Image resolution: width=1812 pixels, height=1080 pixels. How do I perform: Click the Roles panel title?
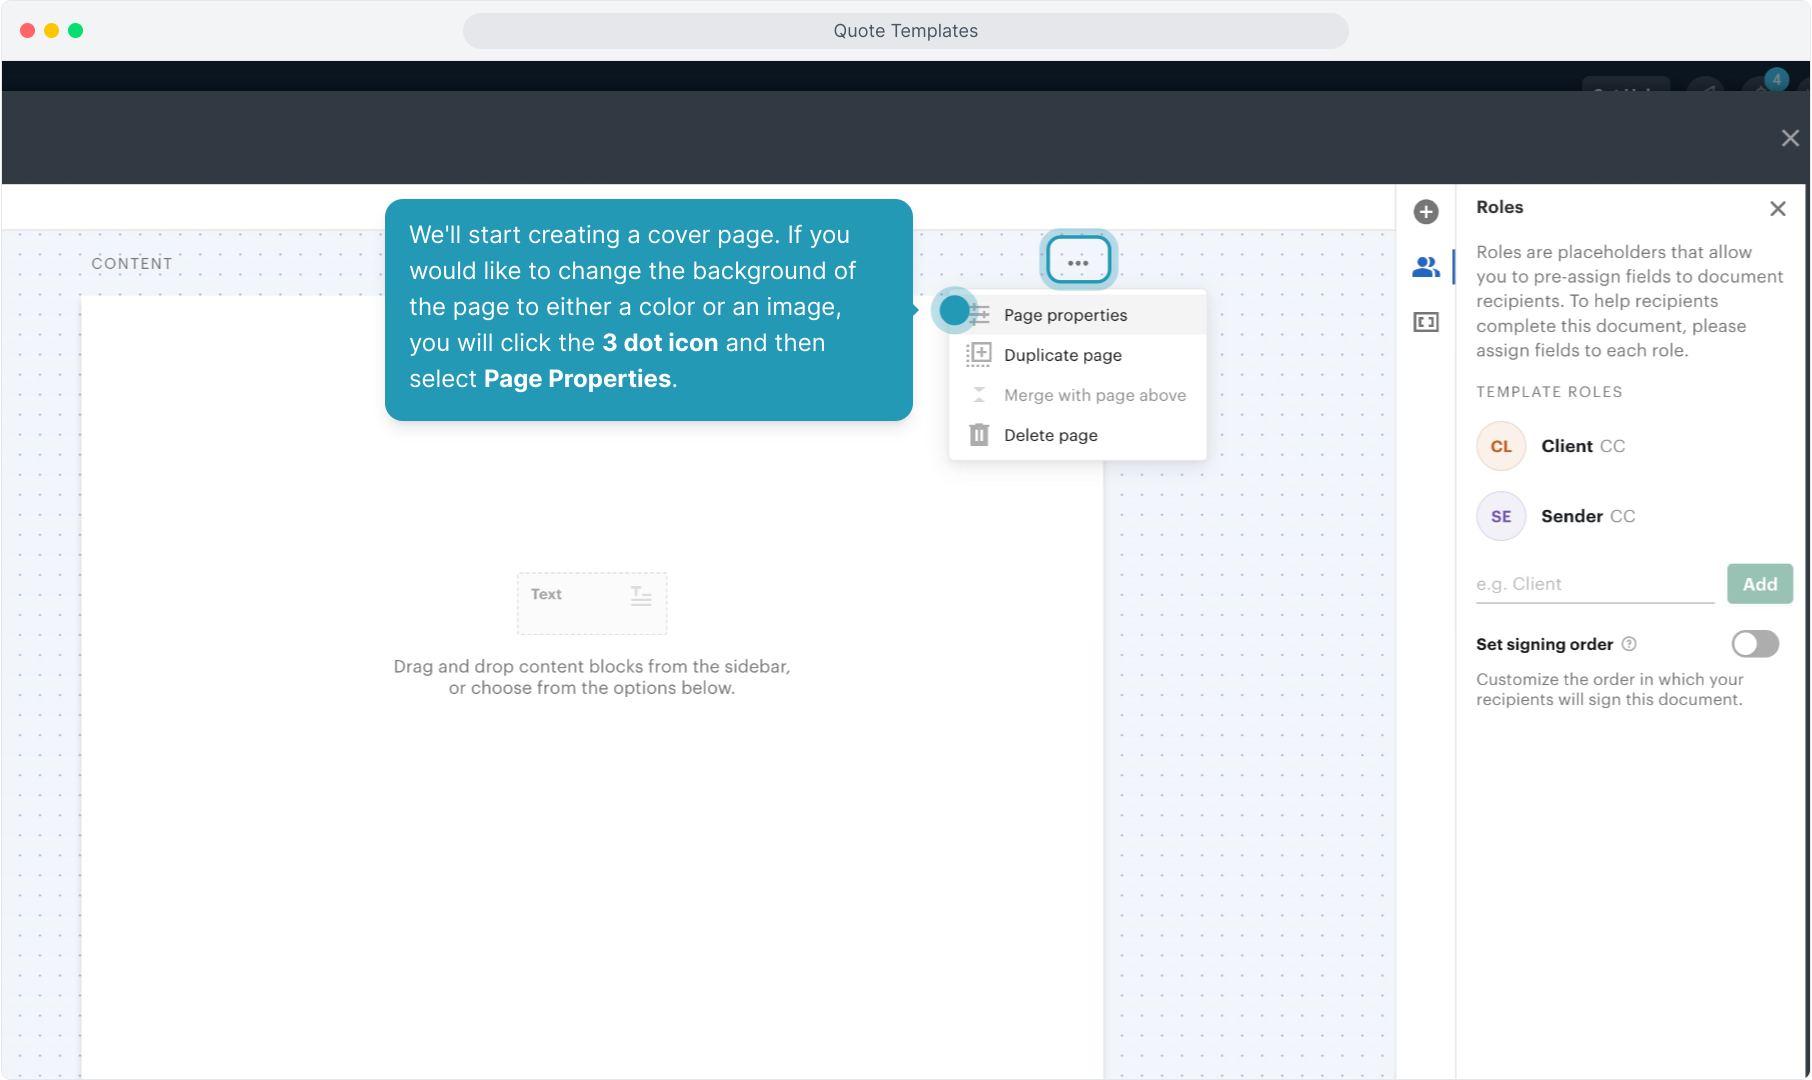[x=1499, y=207]
